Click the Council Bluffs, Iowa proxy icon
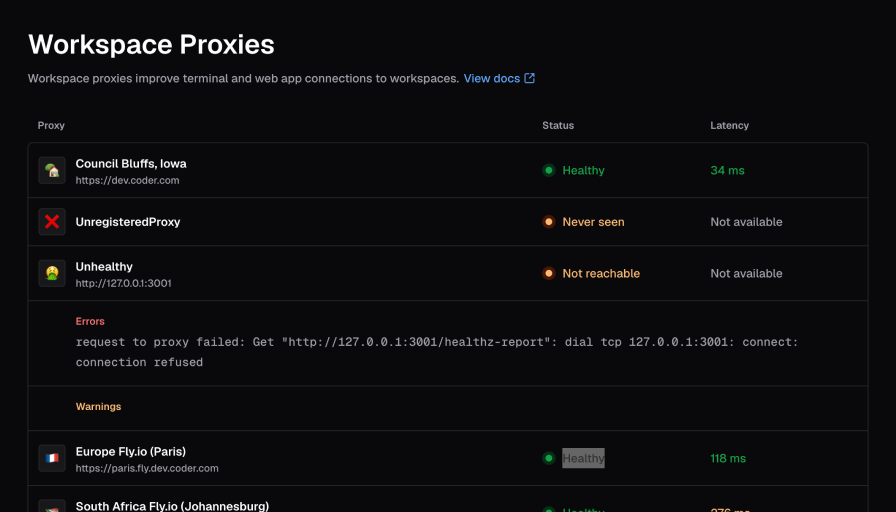Viewport: 896px width, 512px height. pyautogui.click(x=52, y=170)
